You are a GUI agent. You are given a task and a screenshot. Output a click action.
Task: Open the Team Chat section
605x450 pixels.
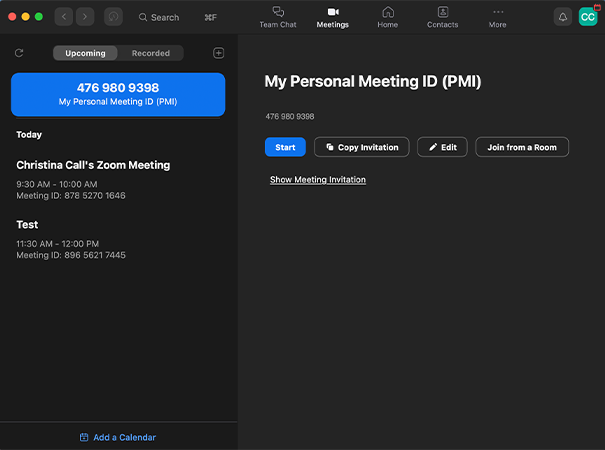[277, 17]
